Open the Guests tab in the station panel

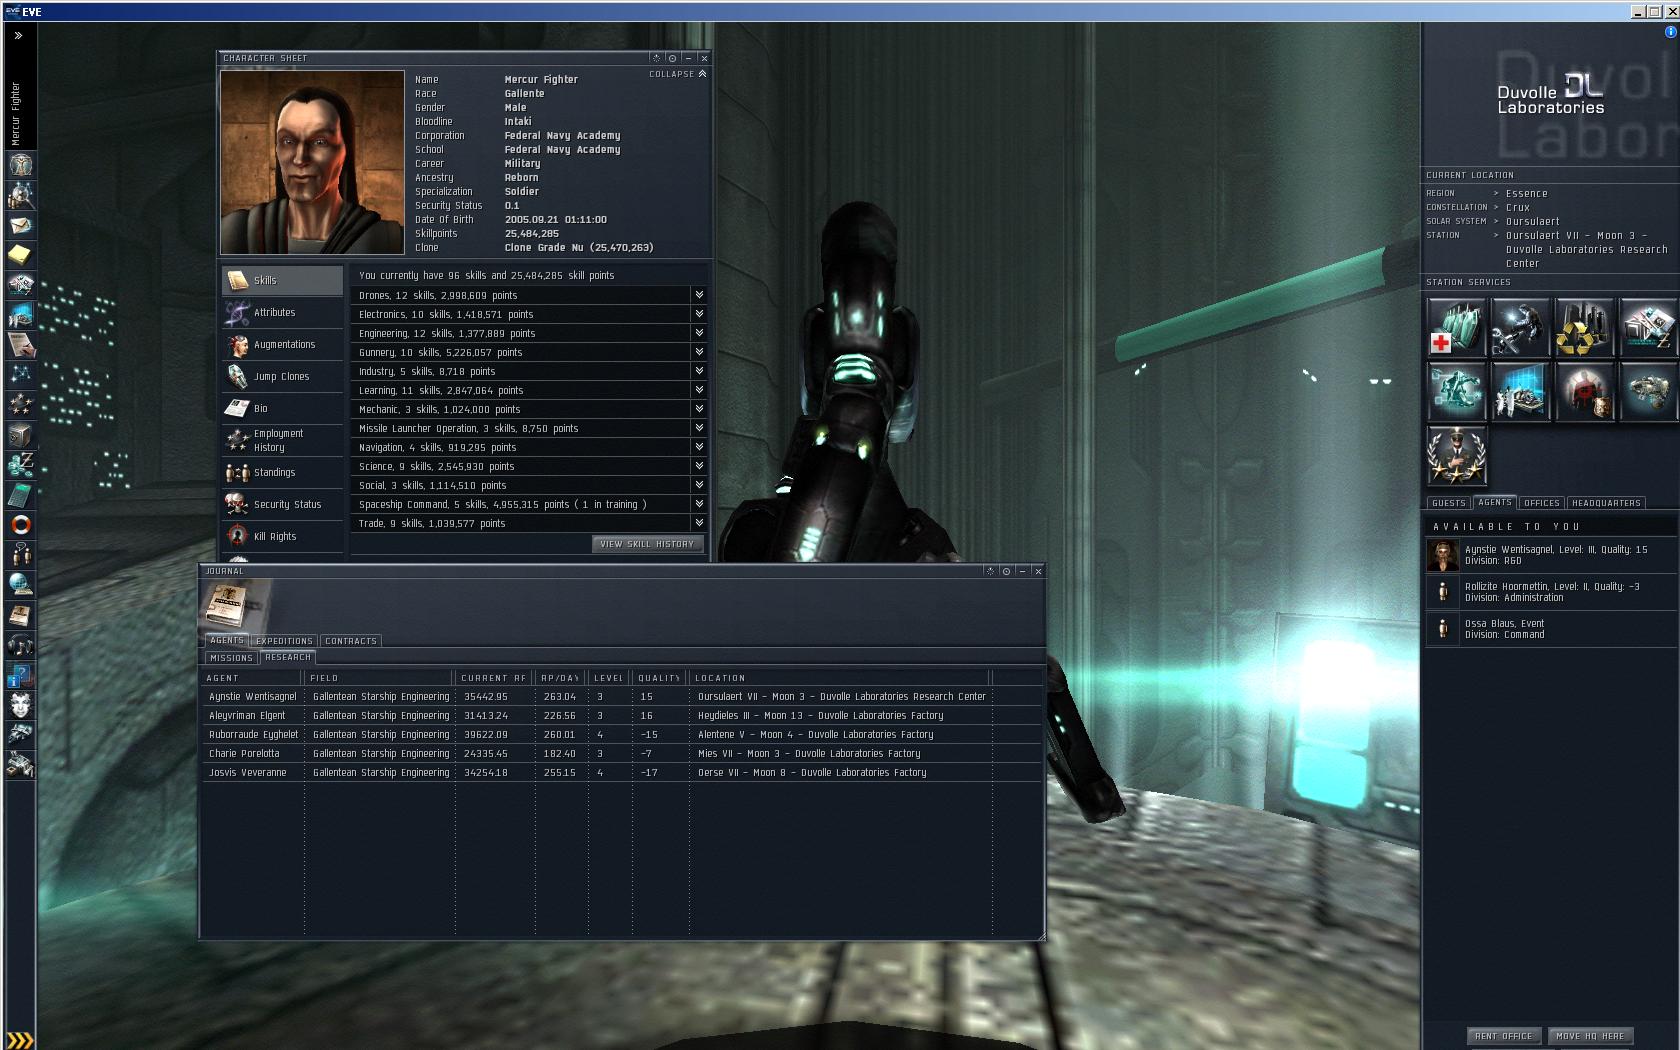tap(1448, 503)
